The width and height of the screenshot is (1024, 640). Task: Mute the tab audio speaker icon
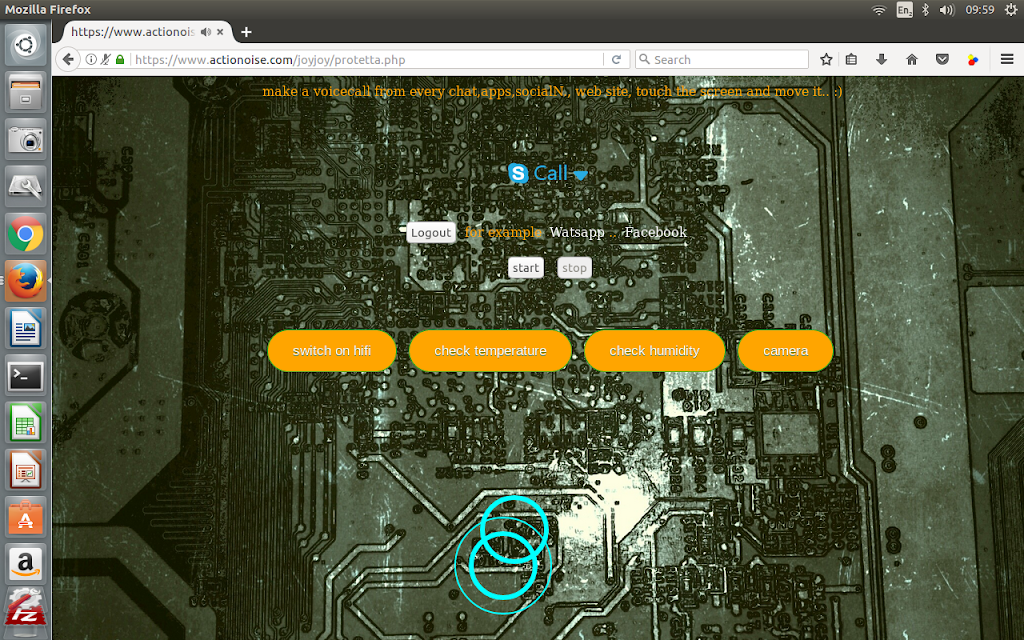206,32
